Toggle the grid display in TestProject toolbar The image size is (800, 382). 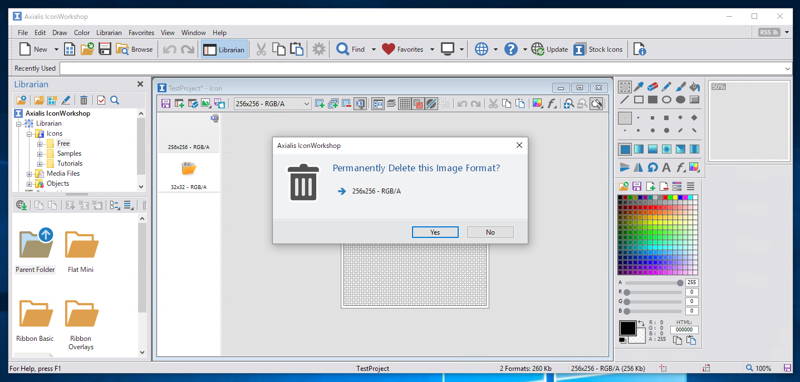(x=404, y=104)
